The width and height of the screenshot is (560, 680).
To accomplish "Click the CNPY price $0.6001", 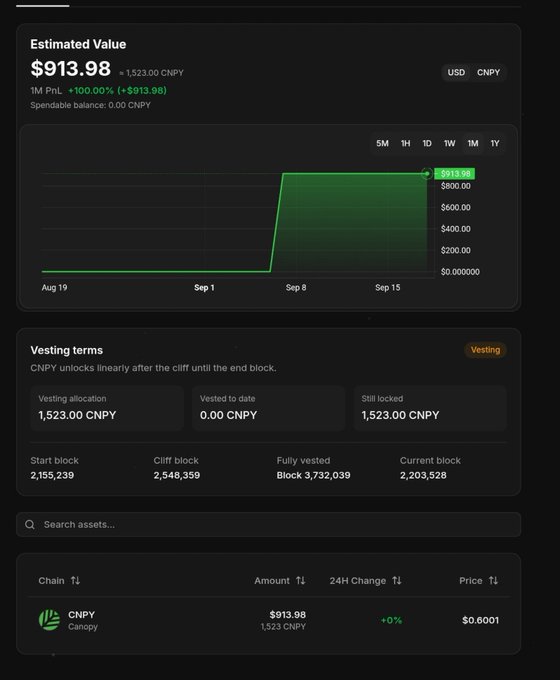I will [x=480, y=621].
